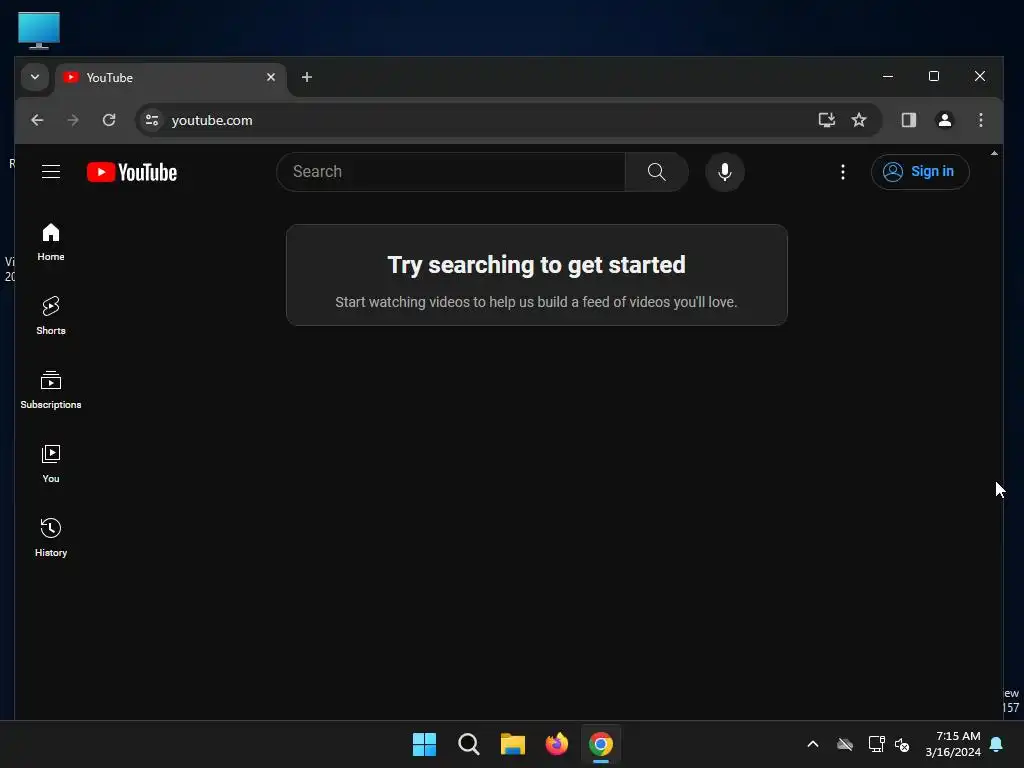This screenshot has width=1024, height=768.
Task: Expand the tab search dropdown
Action: point(35,77)
